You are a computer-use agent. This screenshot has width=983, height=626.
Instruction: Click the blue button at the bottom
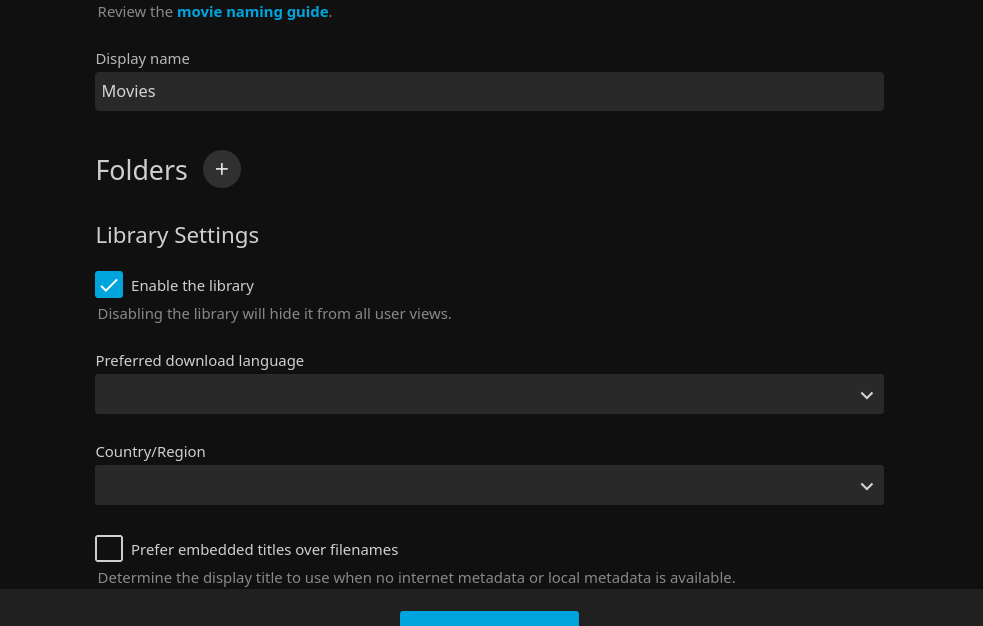click(489, 618)
